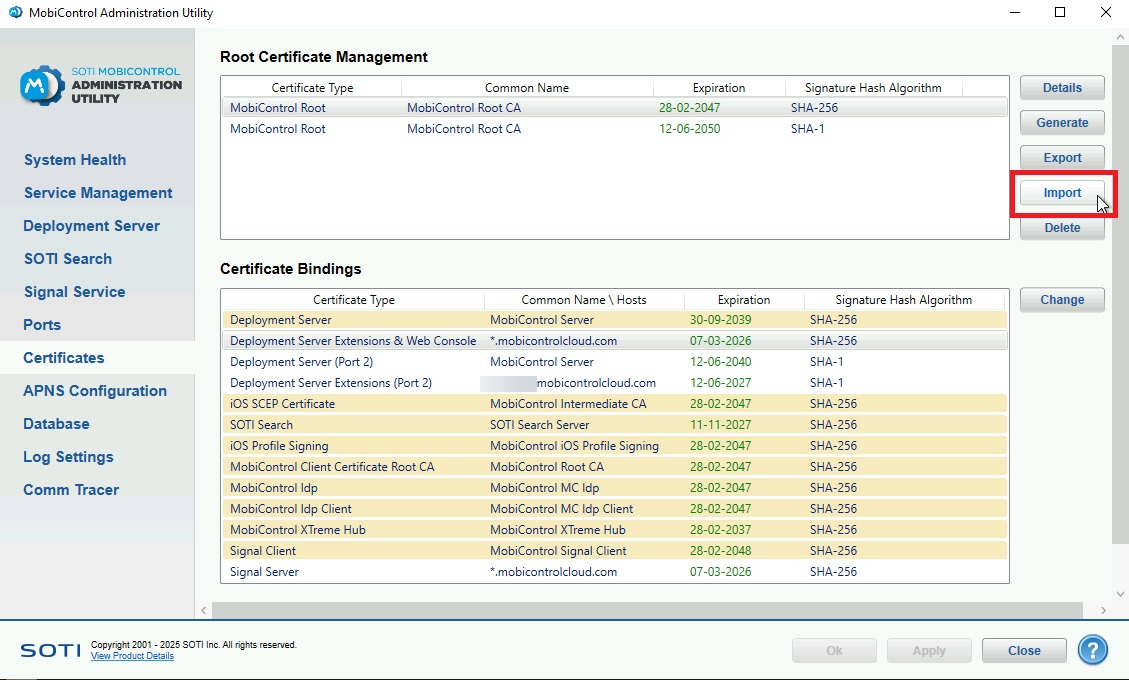Switch to APNS Configuration
Image resolution: width=1129 pixels, height=680 pixels.
pos(95,390)
